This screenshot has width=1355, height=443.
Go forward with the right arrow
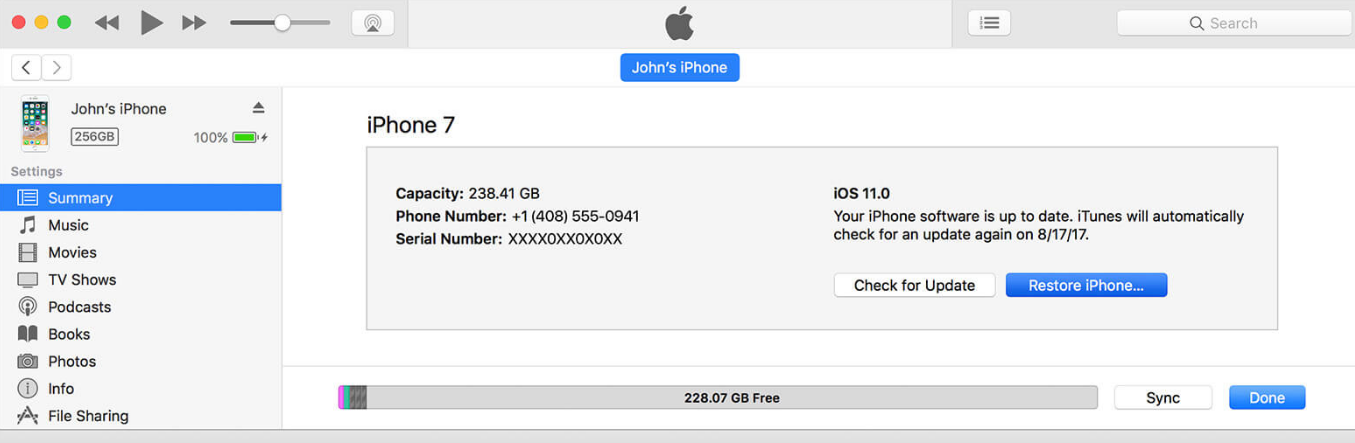pos(57,67)
